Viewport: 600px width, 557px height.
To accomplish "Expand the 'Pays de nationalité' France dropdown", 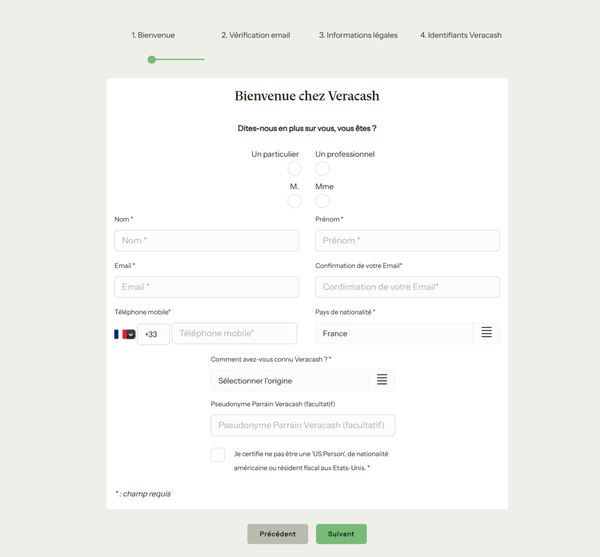I will [394, 333].
